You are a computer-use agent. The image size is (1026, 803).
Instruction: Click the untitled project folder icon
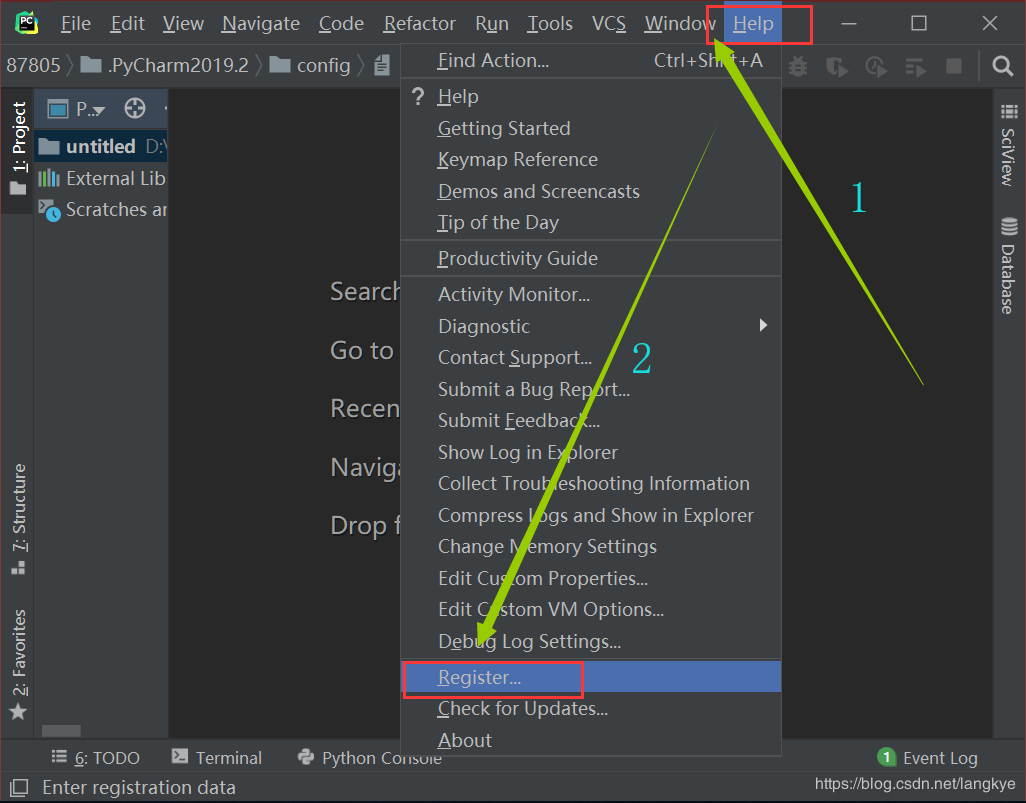(x=49, y=146)
